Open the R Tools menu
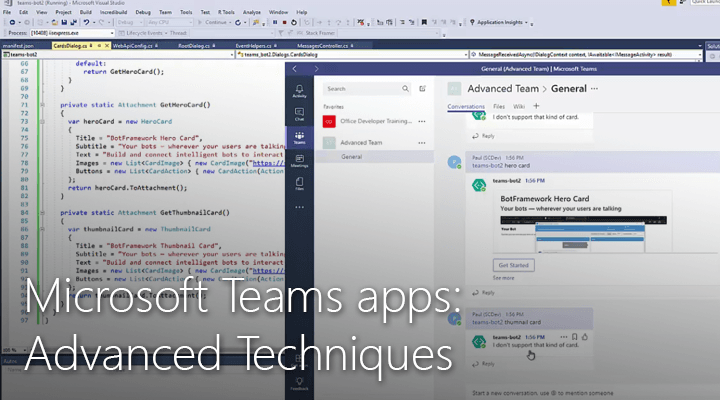This screenshot has height=400, width=720. tap(226, 12)
